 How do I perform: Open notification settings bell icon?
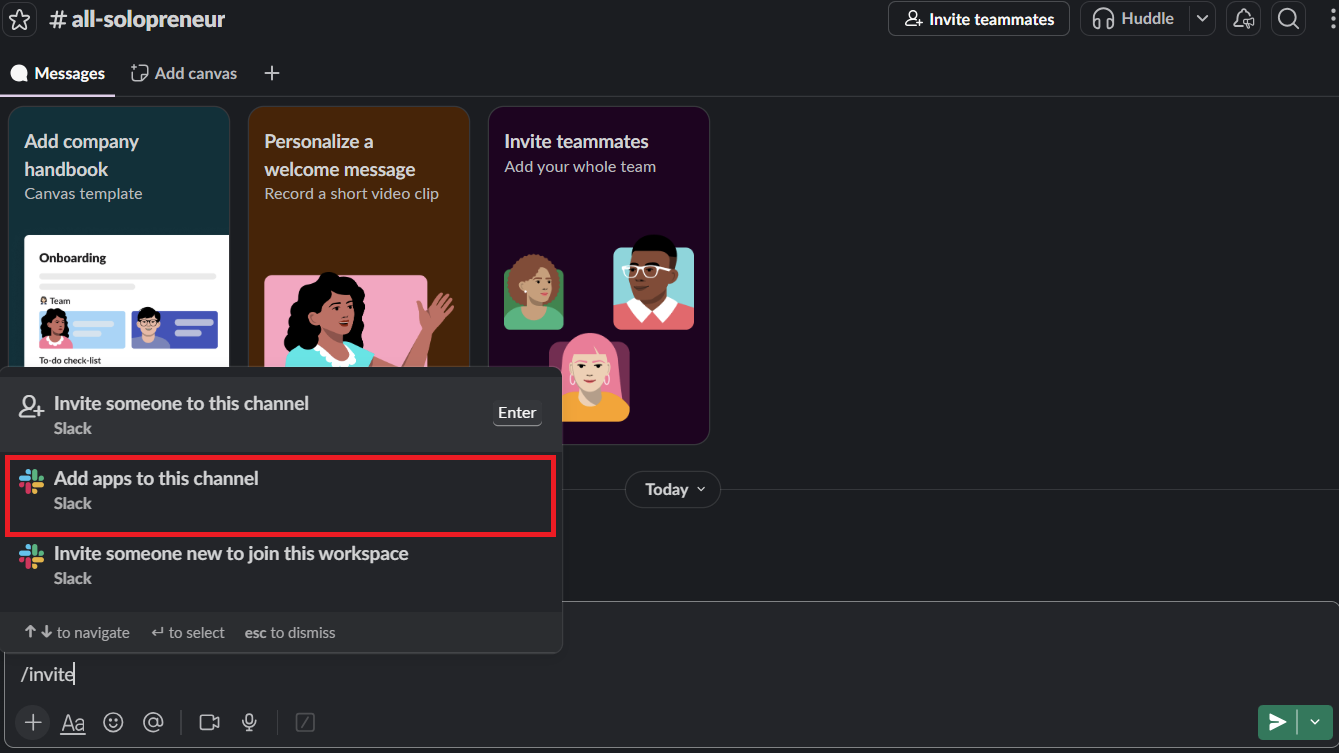1244,19
